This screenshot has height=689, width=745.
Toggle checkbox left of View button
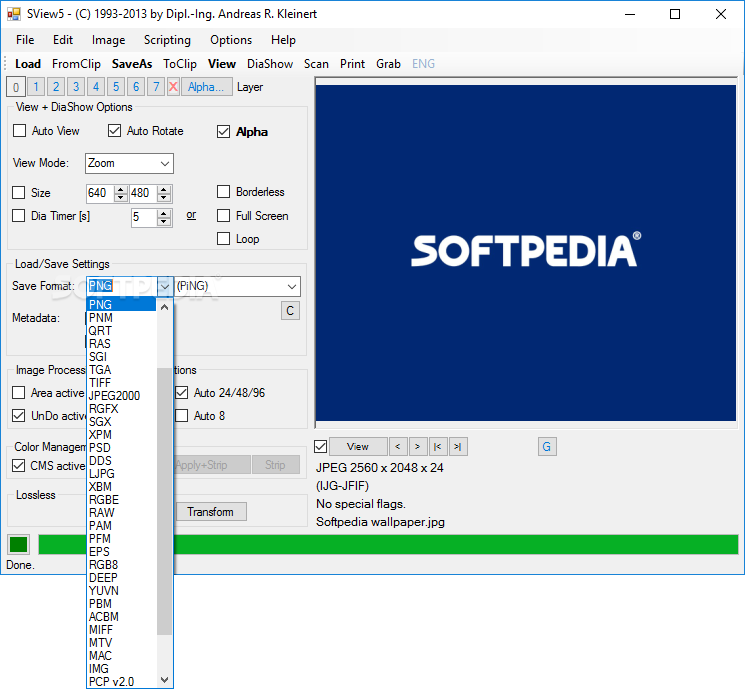[x=321, y=447]
